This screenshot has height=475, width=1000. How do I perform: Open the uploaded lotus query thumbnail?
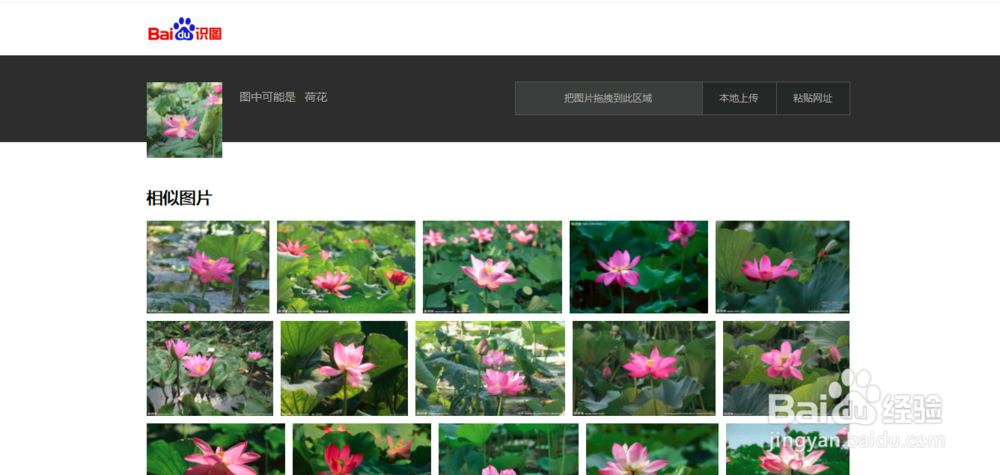(x=184, y=120)
